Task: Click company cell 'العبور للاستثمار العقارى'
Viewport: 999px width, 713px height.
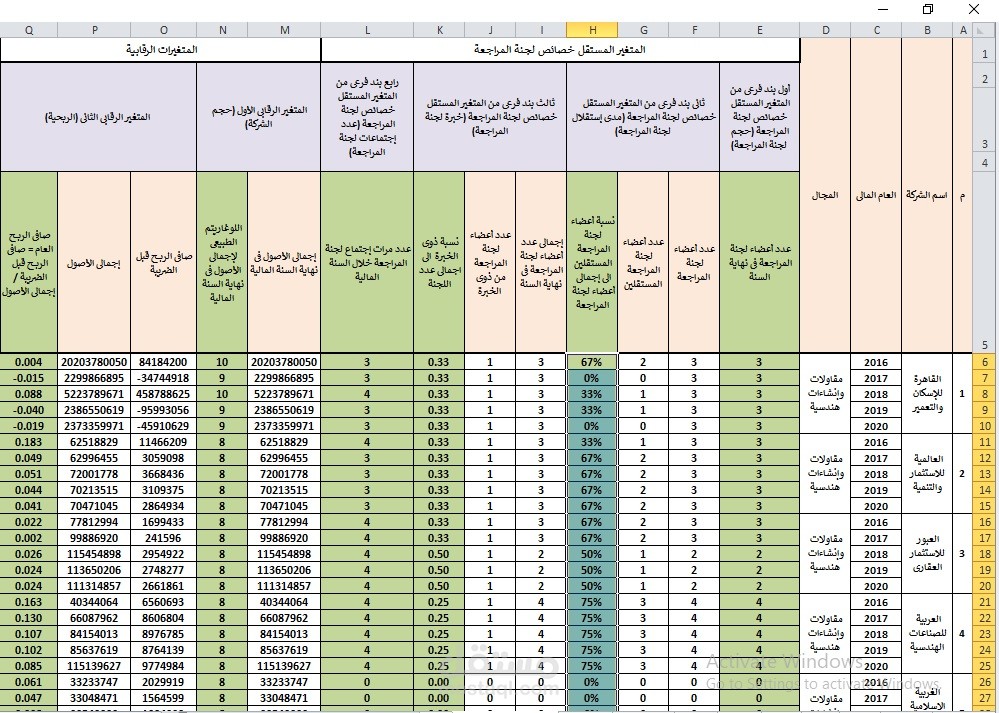Action: tap(927, 554)
